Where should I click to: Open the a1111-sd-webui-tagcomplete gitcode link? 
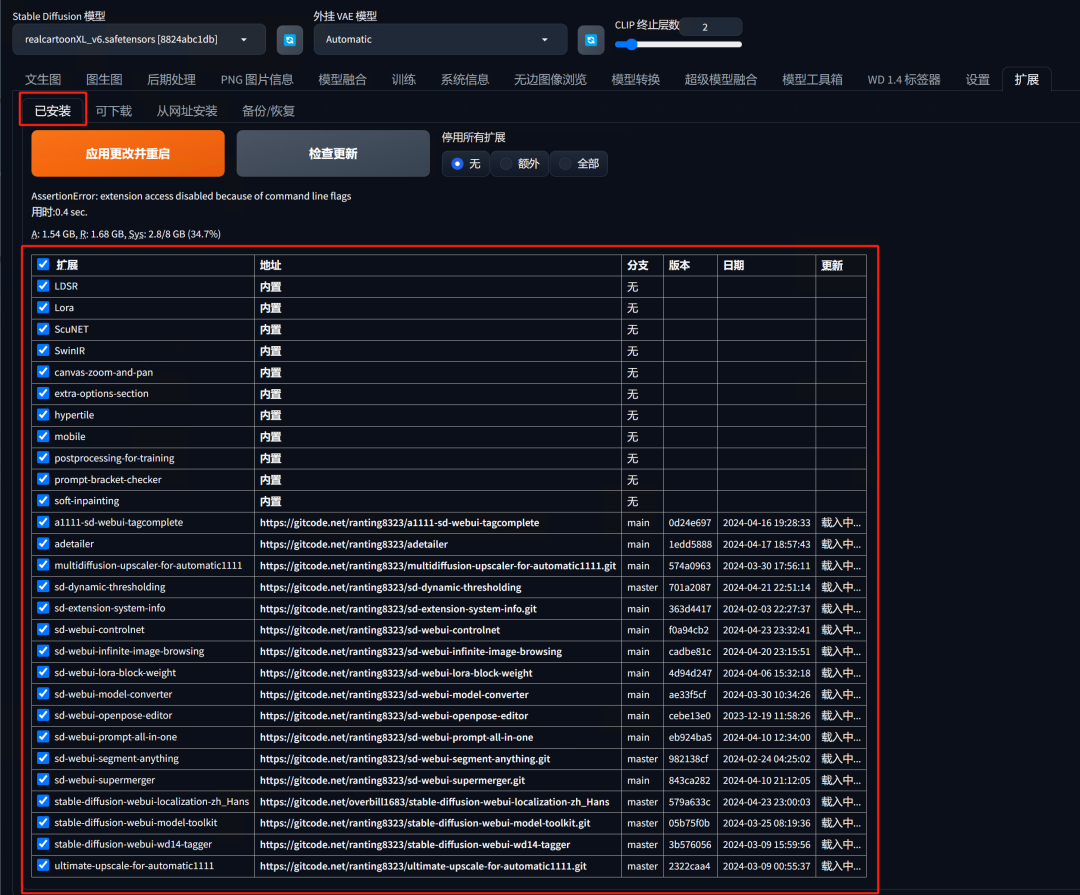coord(399,522)
